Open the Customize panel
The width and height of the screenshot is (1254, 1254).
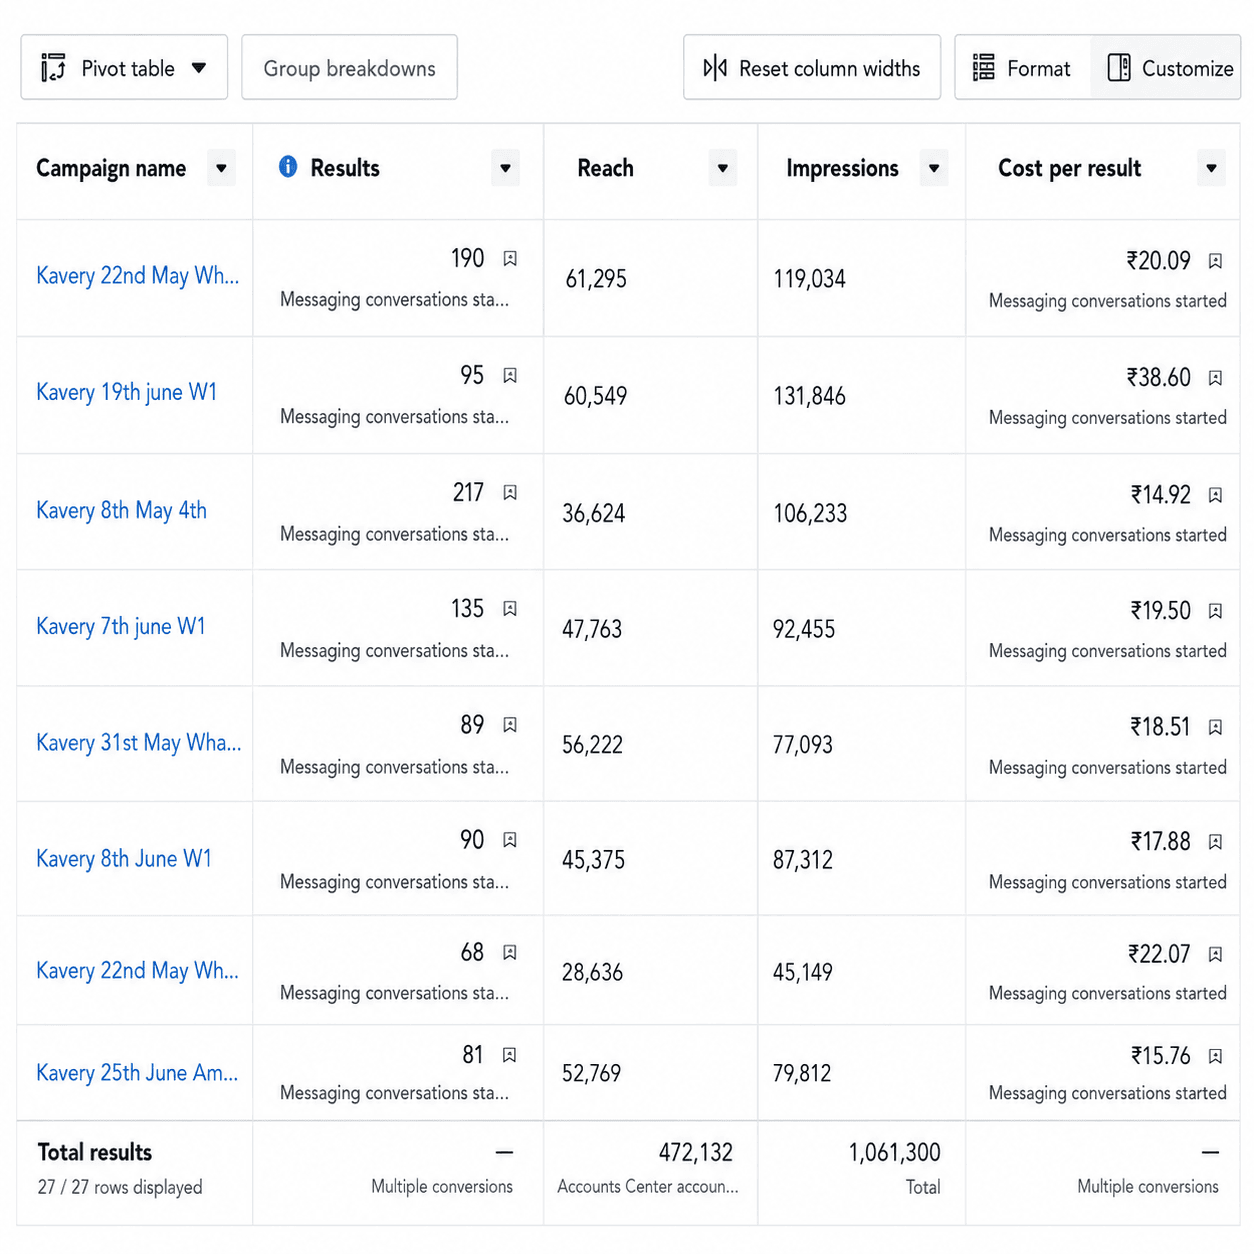[1166, 68]
